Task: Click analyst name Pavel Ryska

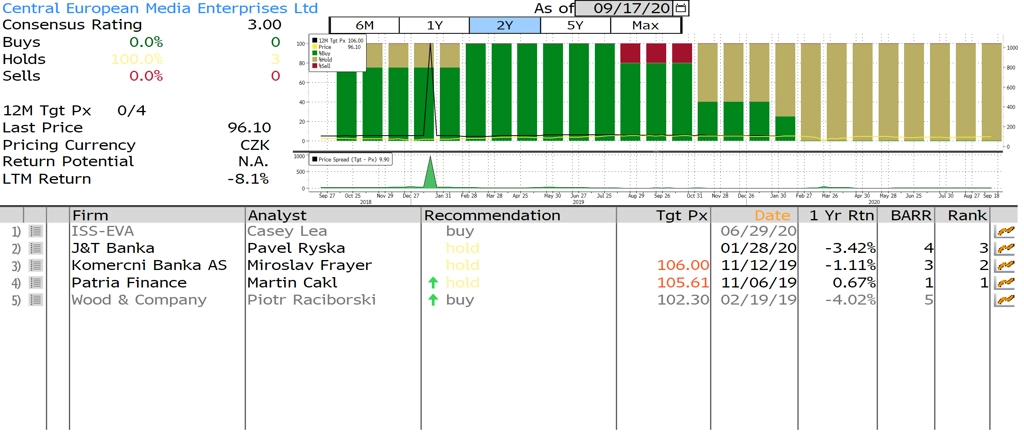Action: [x=296, y=248]
